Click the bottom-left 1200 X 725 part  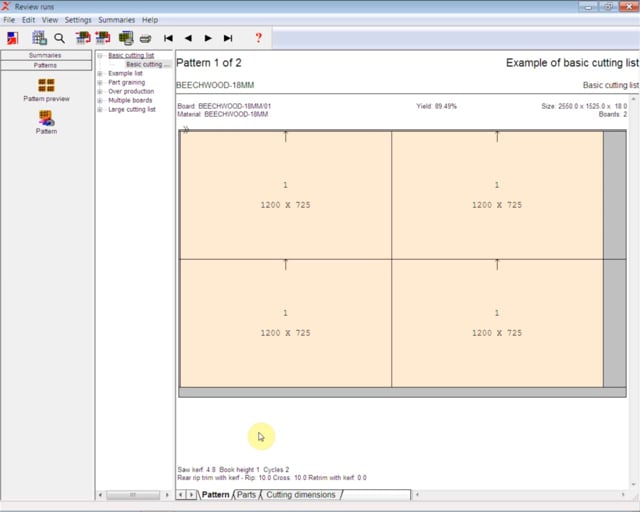pyautogui.click(x=285, y=323)
